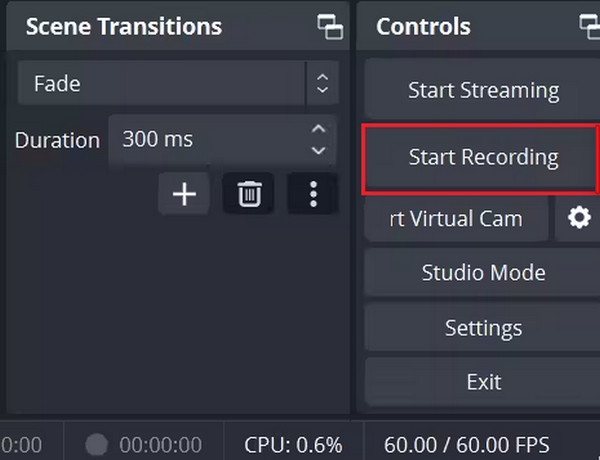Toggle Studio Mode

pos(483,273)
